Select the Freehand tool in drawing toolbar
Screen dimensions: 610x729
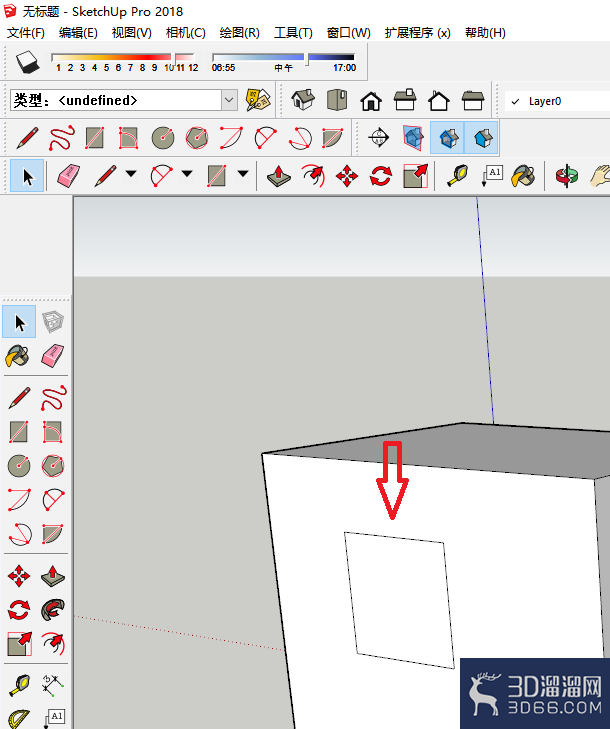coord(61,138)
